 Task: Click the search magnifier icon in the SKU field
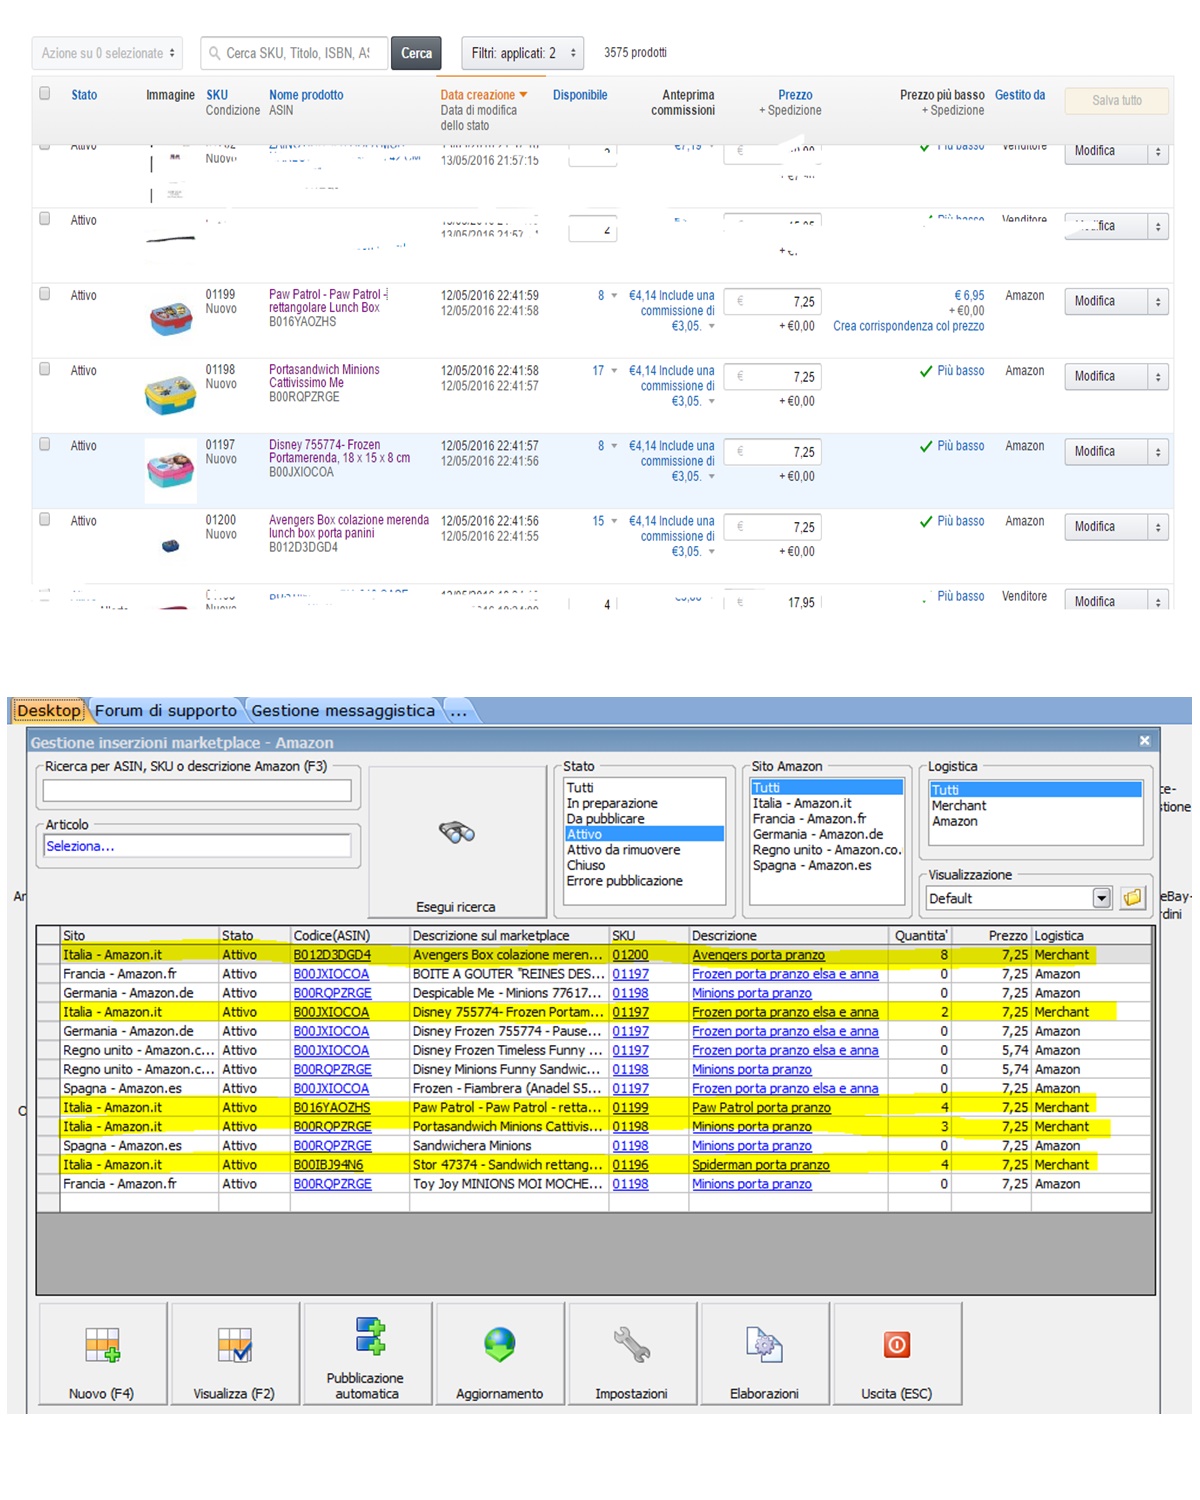point(213,53)
